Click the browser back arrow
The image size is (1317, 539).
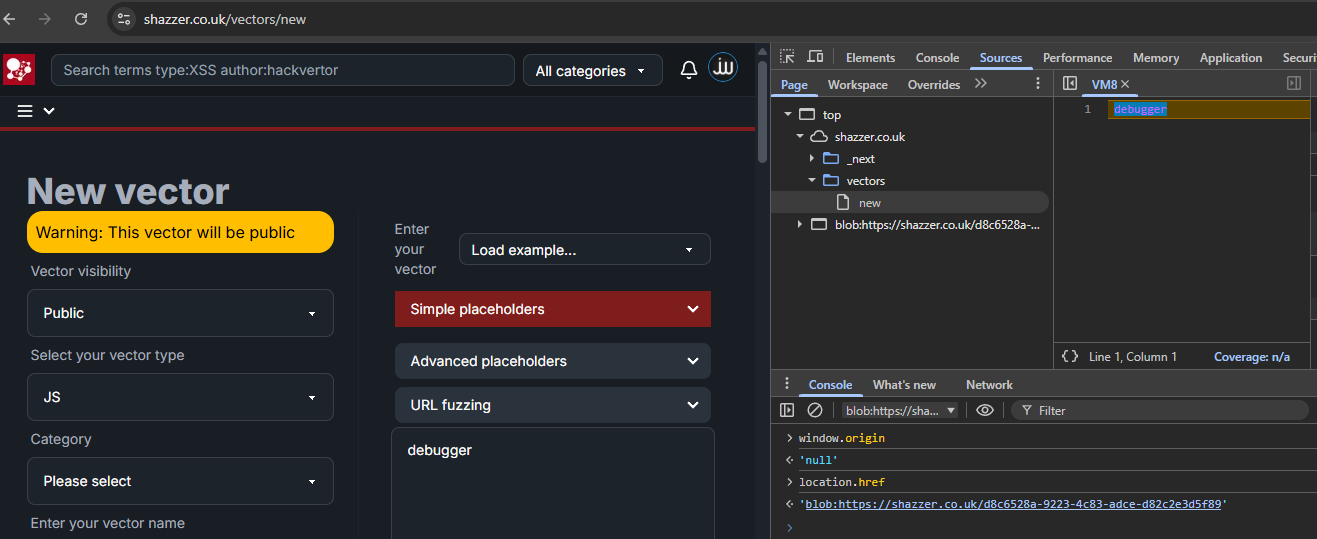pyautogui.click(x=10, y=18)
